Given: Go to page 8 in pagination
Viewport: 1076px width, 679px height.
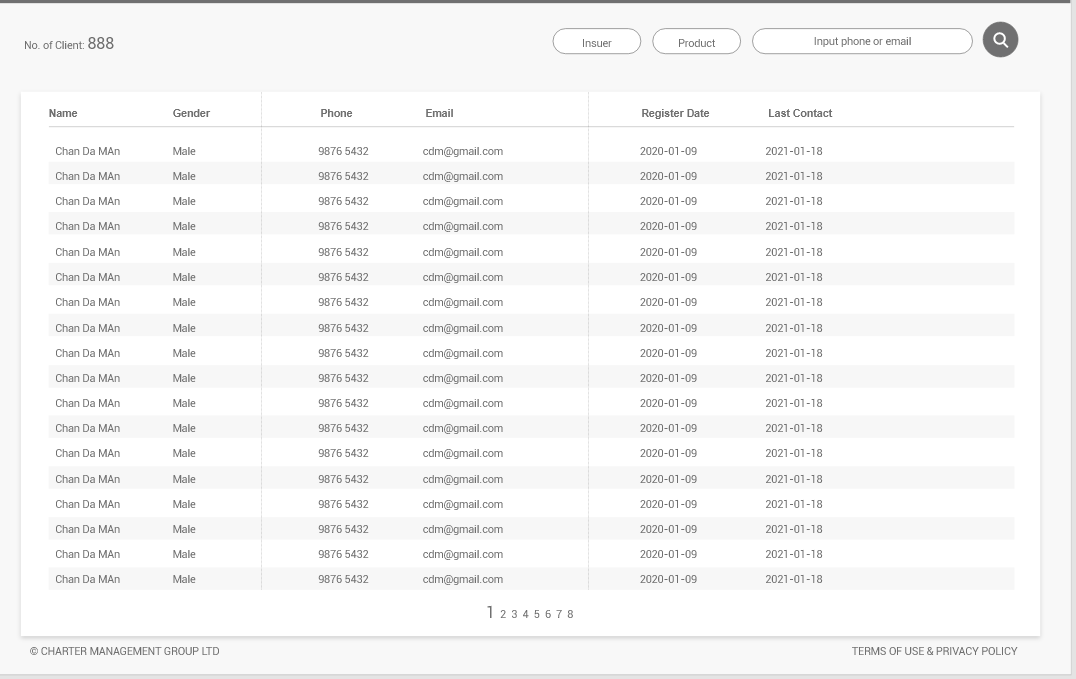Looking at the screenshot, I should tap(570, 614).
